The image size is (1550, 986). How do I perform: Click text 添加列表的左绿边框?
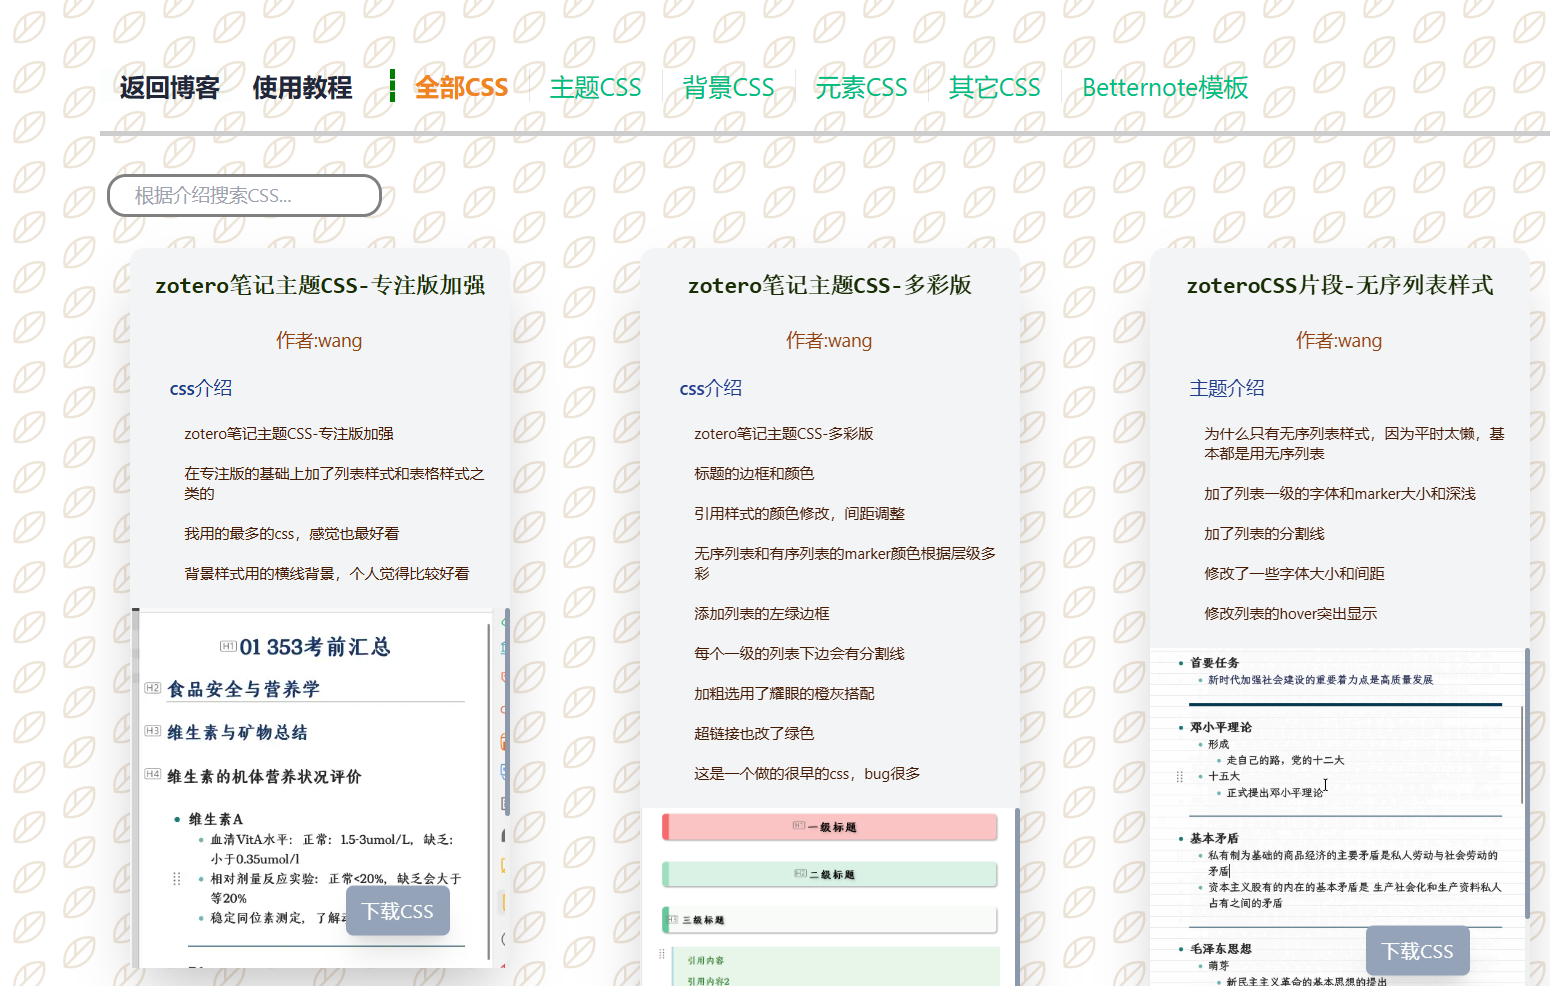click(762, 614)
